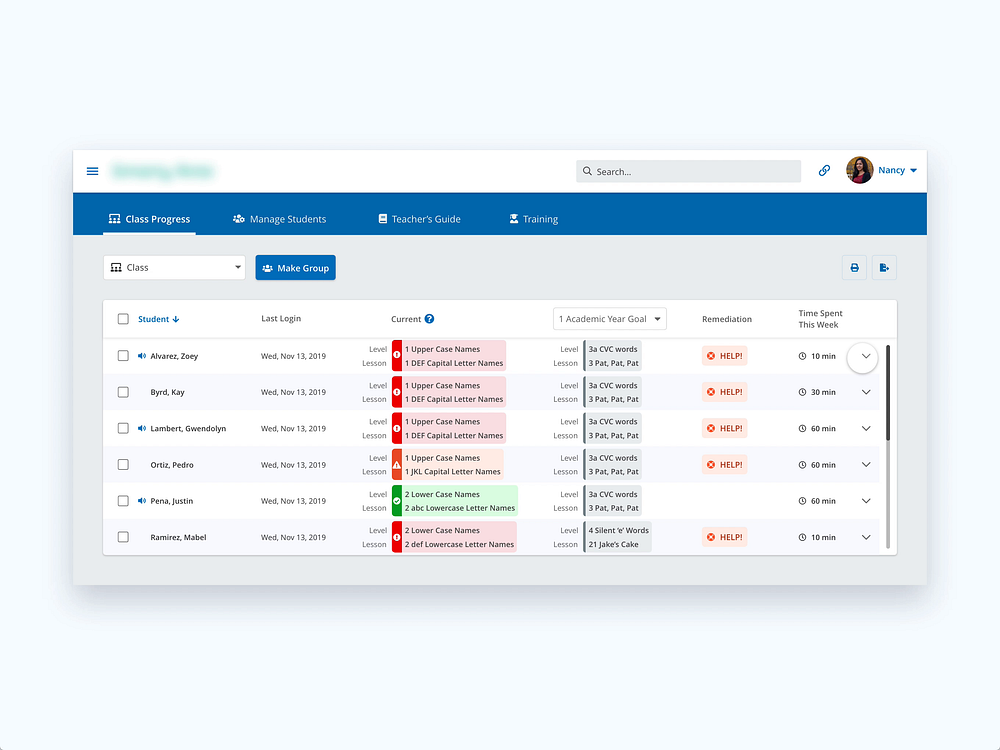Click the Search input field
The width and height of the screenshot is (1000, 750).
tap(689, 171)
